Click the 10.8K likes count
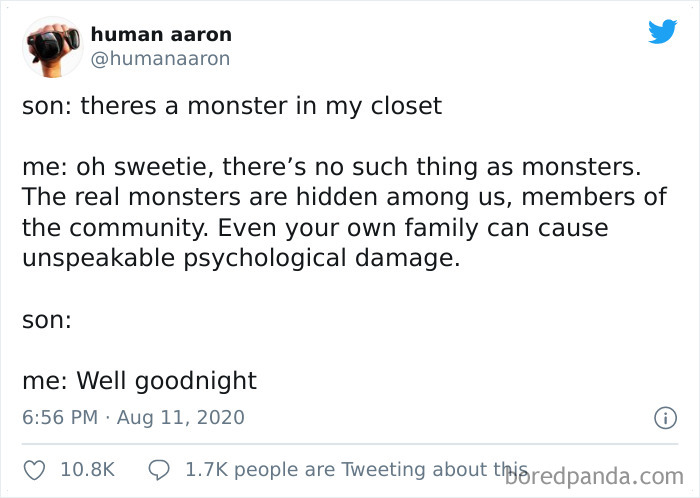The height and width of the screenshot is (498, 700). pyautogui.click(x=88, y=469)
